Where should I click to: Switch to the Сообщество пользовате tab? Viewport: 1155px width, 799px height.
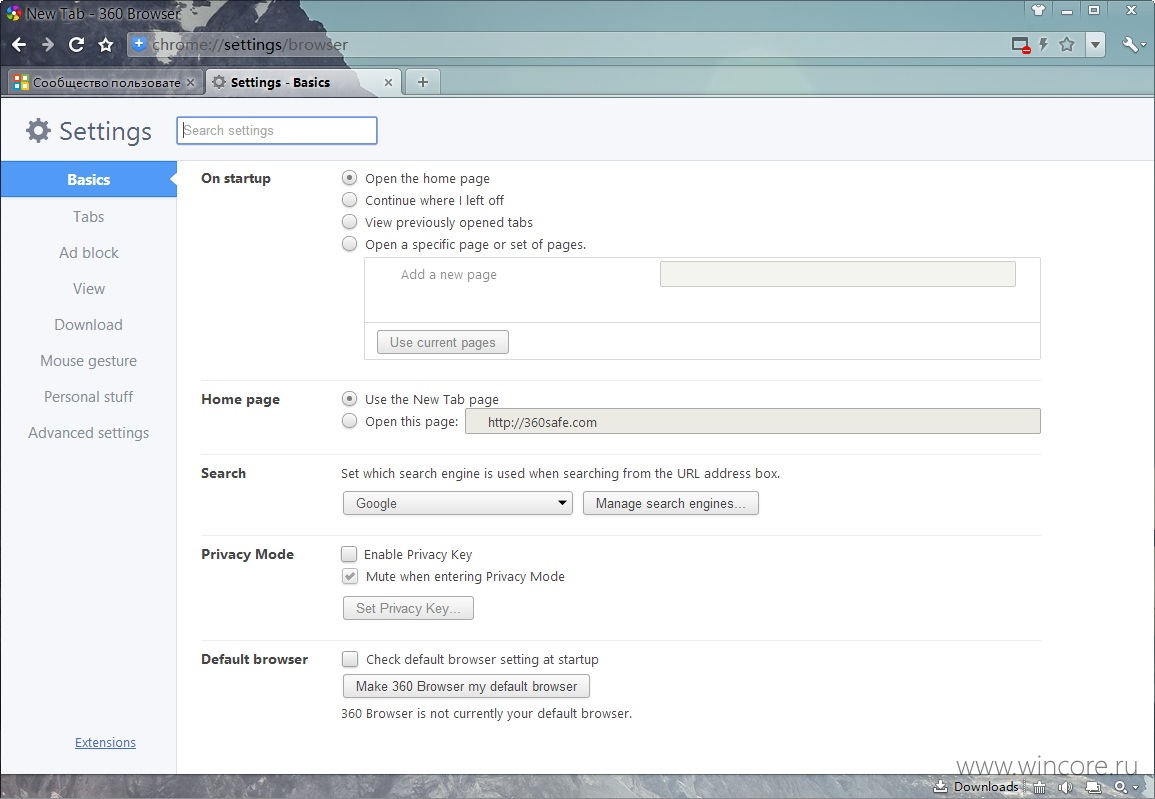pos(106,82)
